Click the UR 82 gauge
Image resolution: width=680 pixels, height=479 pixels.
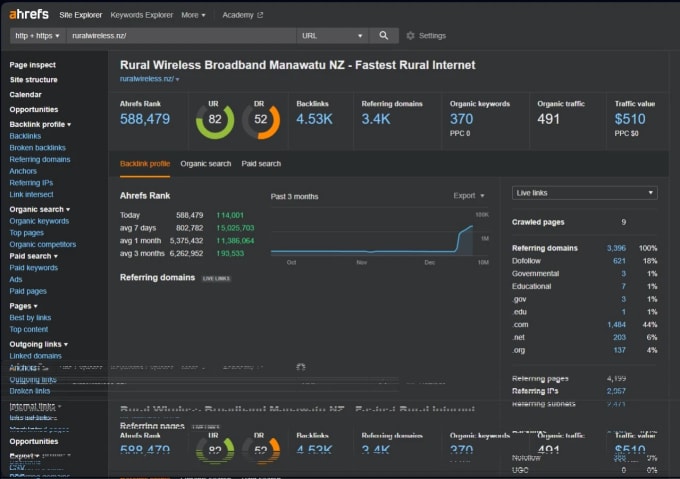point(215,120)
